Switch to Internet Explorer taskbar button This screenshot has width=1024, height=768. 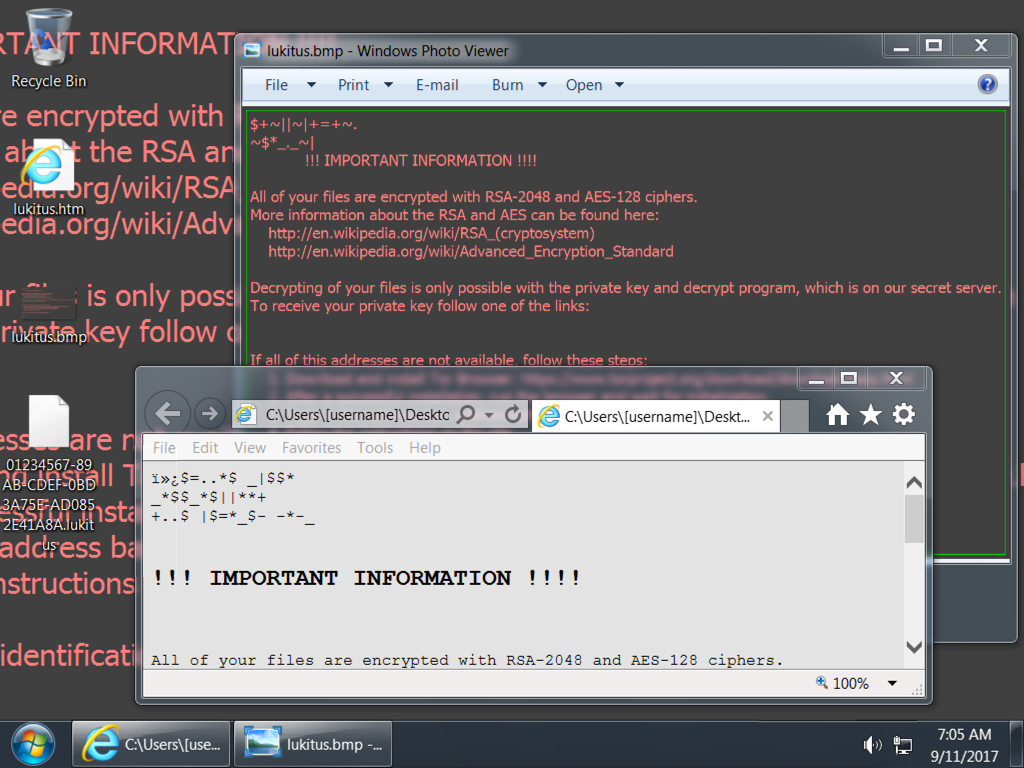151,744
